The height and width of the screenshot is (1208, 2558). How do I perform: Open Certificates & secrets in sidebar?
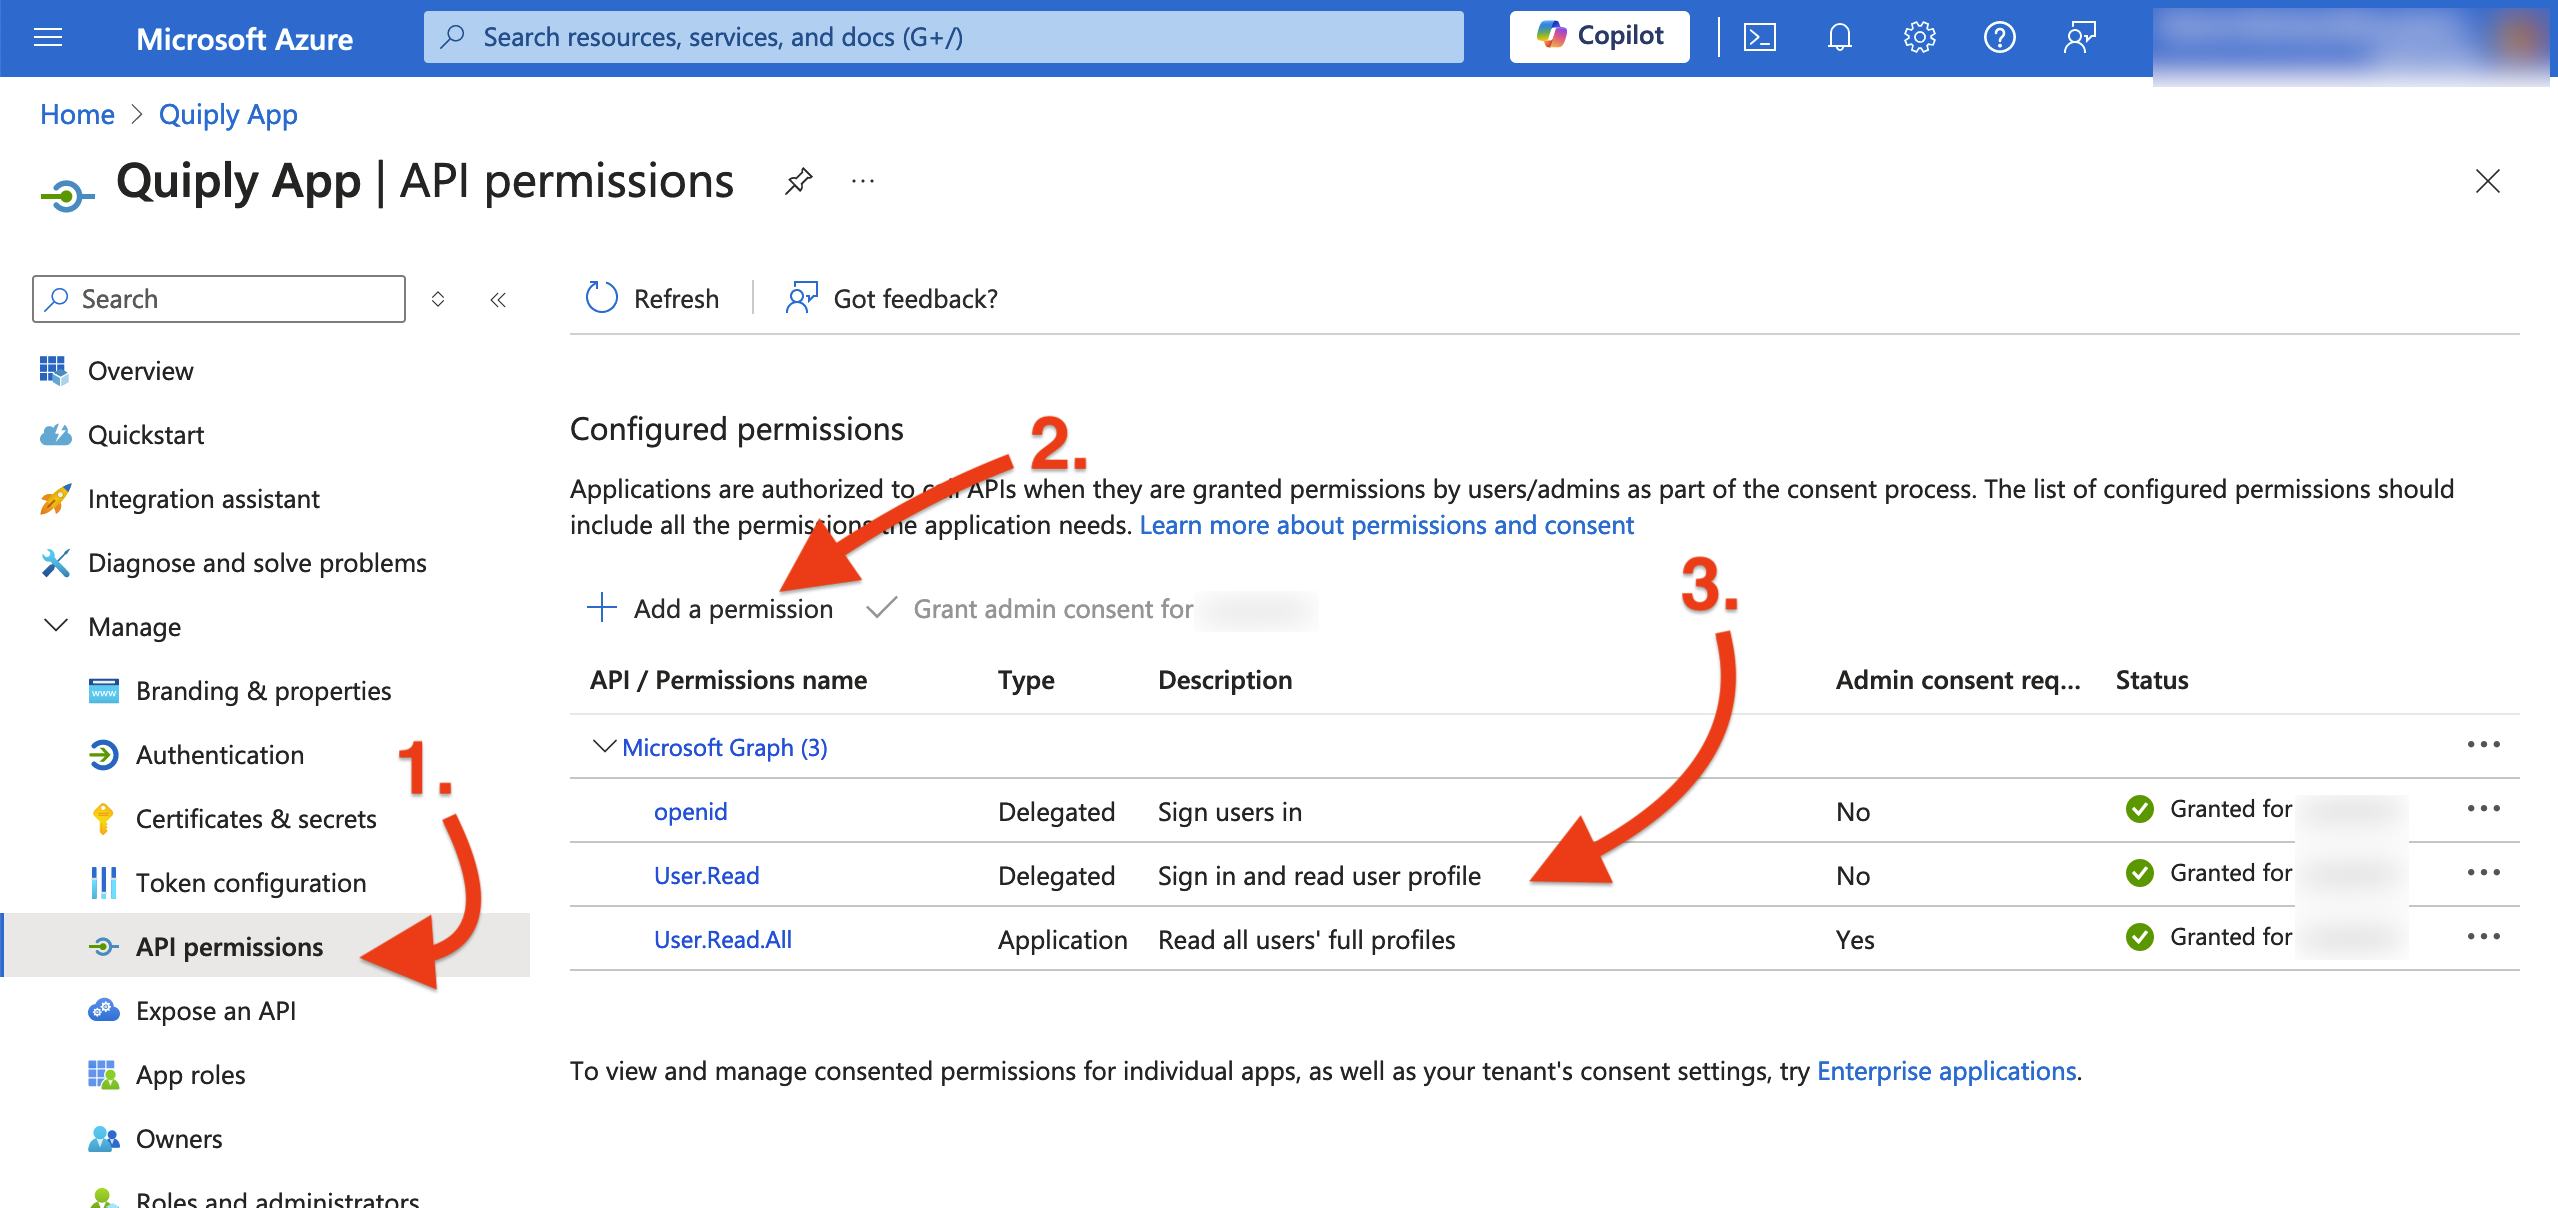pos(256,819)
